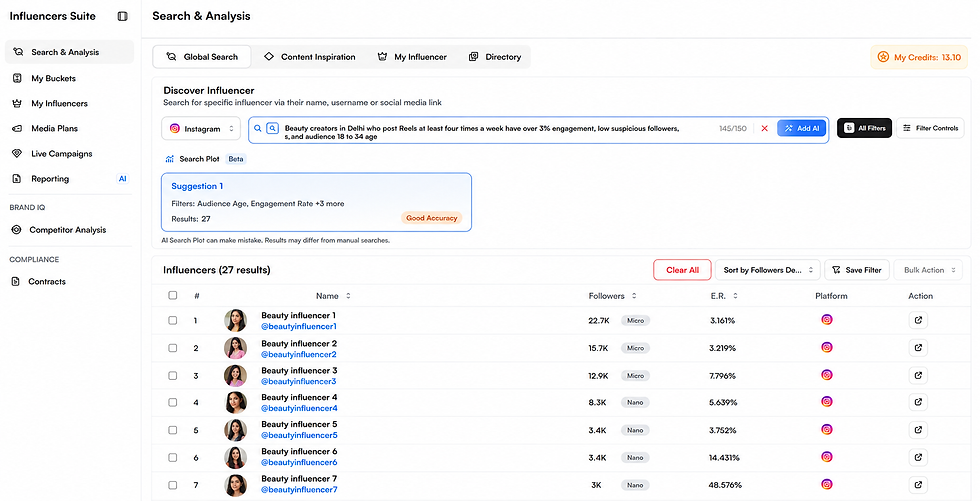Click the Add AI button
This screenshot has height=501, width=980.
coord(801,128)
